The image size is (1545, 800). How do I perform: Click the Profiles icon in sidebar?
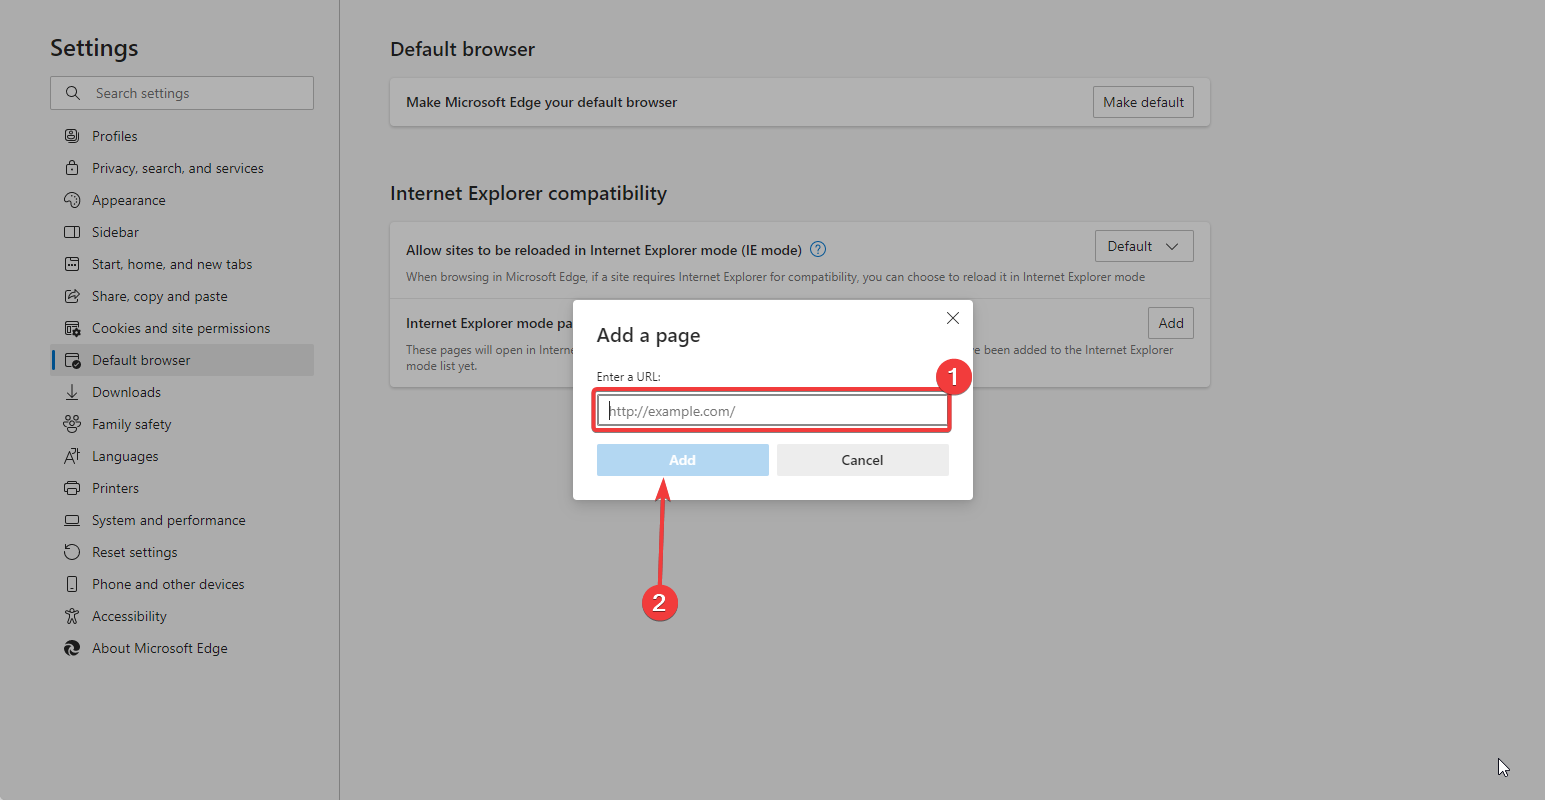pos(72,136)
